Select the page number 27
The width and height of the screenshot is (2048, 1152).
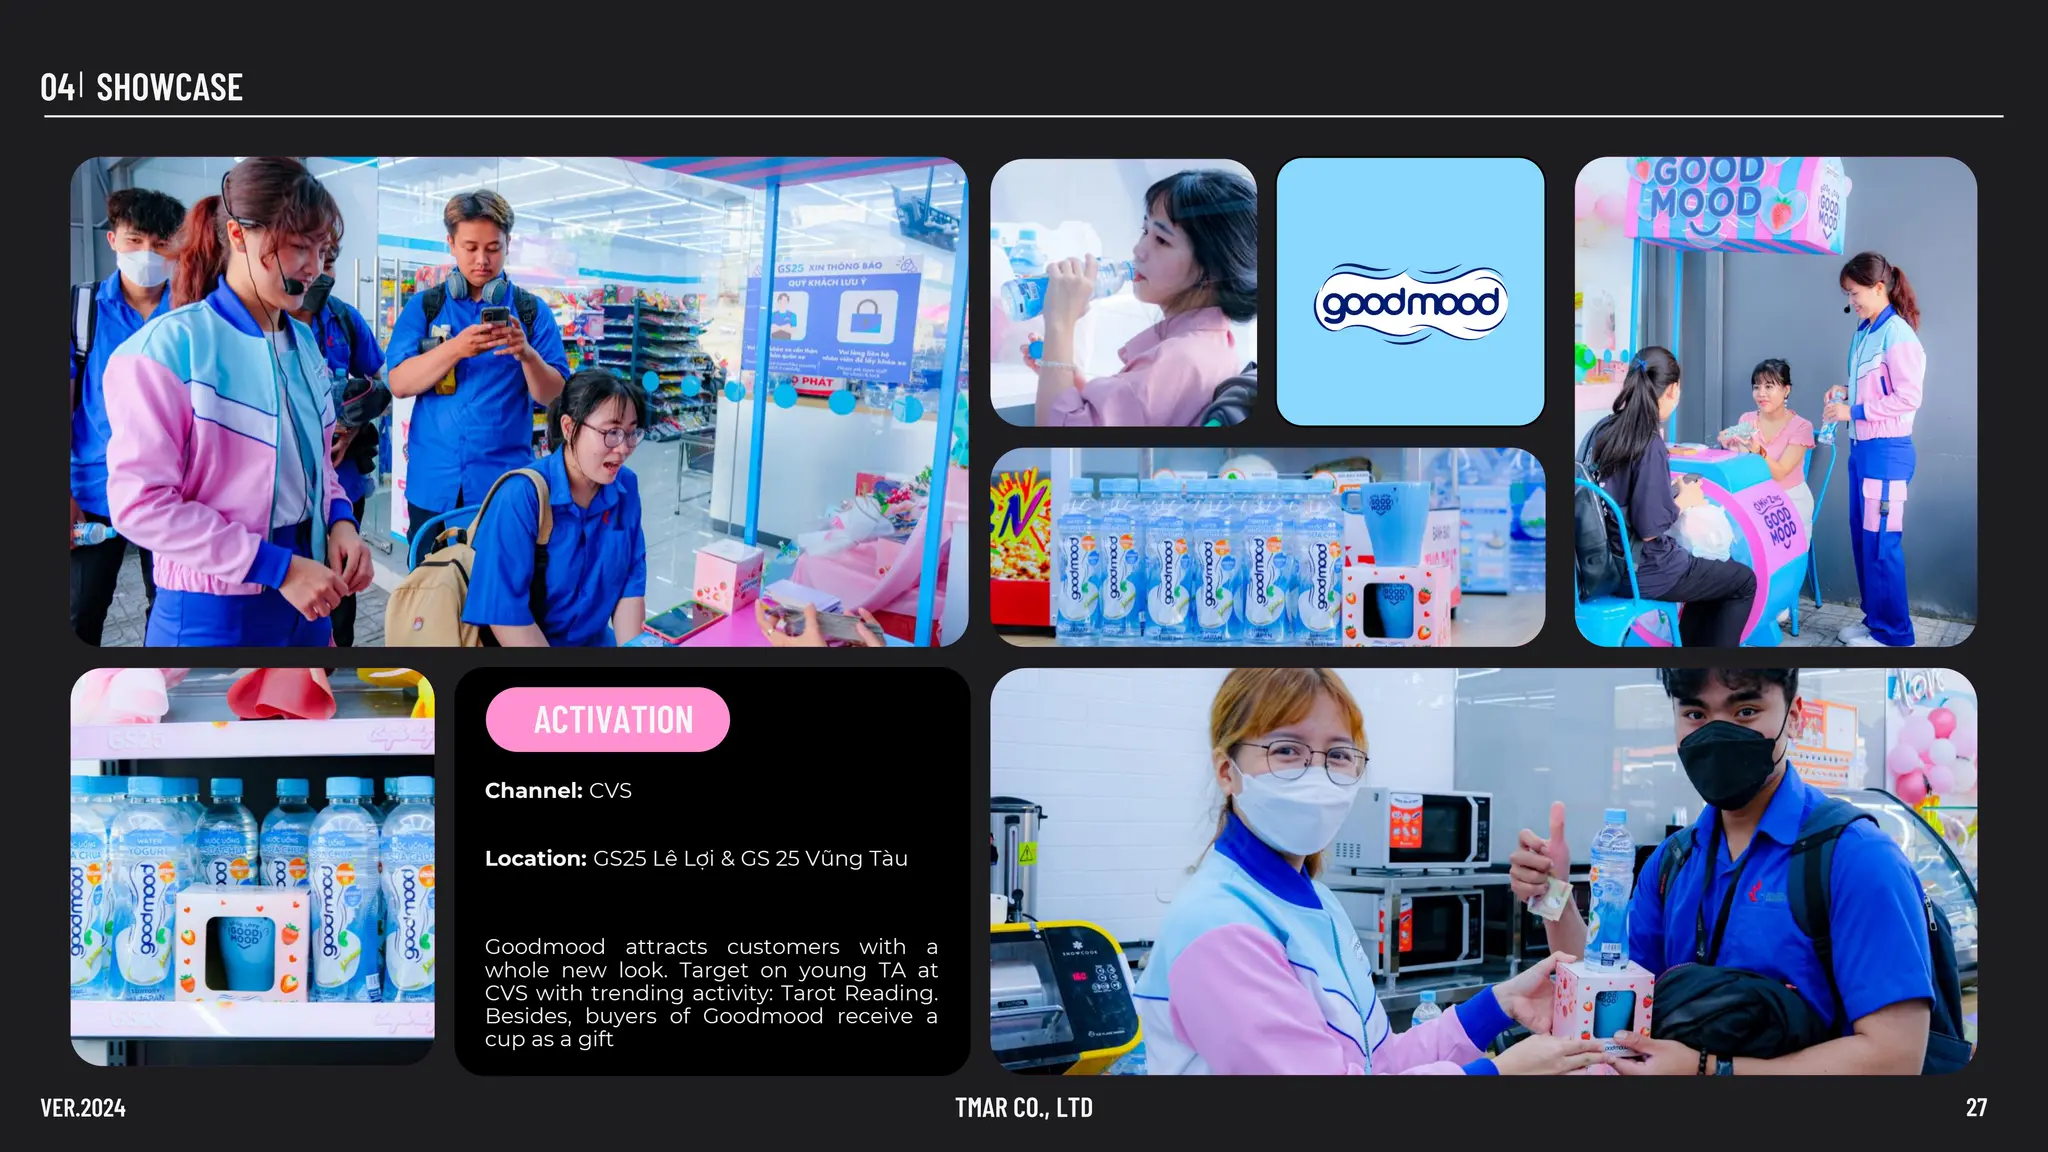1976,1107
